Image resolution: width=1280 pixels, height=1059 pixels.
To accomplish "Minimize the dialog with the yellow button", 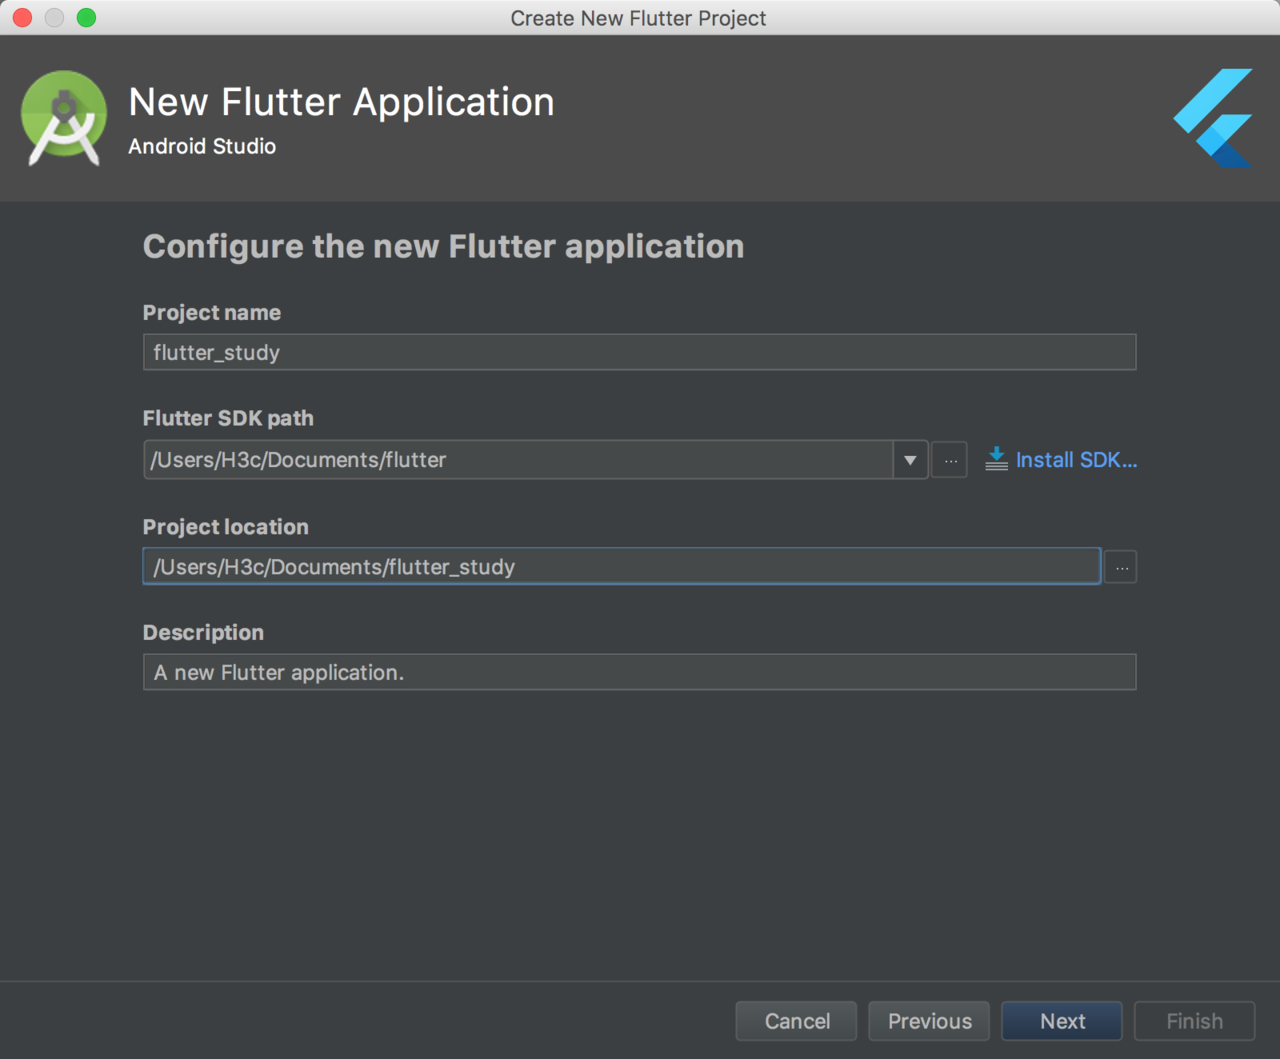I will 54,17.
